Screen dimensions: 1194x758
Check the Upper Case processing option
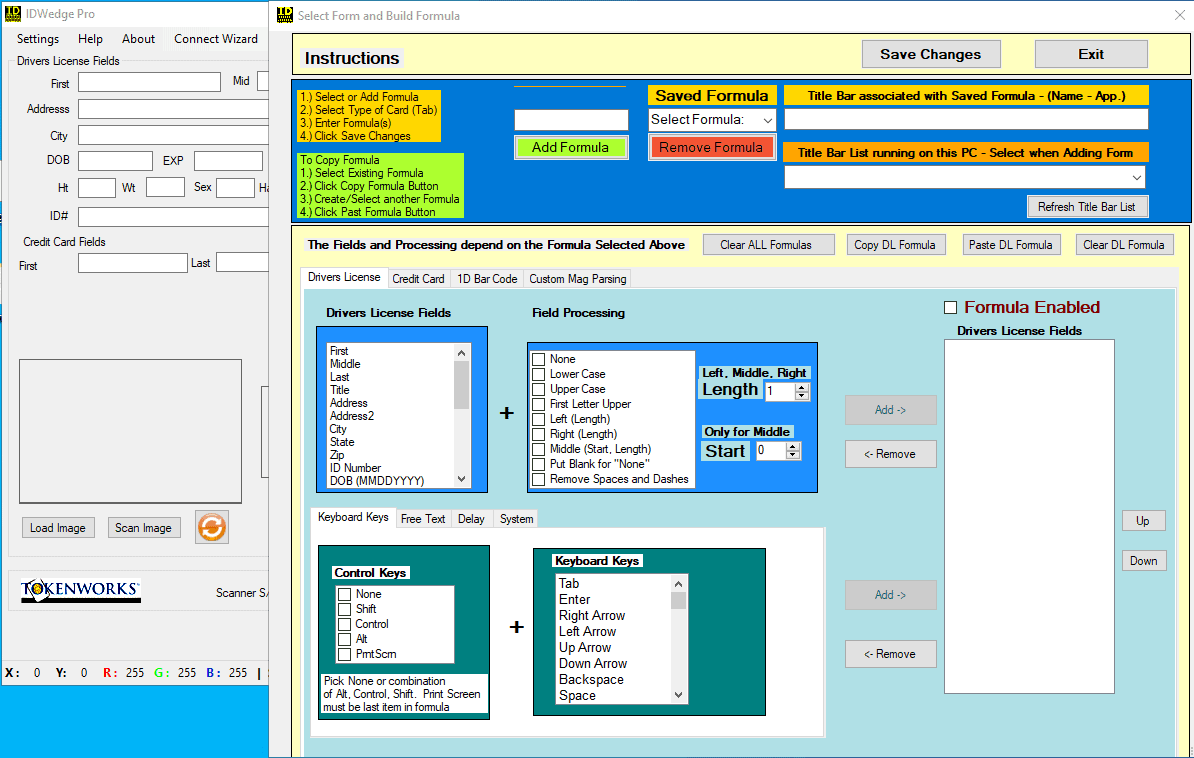coord(538,389)
